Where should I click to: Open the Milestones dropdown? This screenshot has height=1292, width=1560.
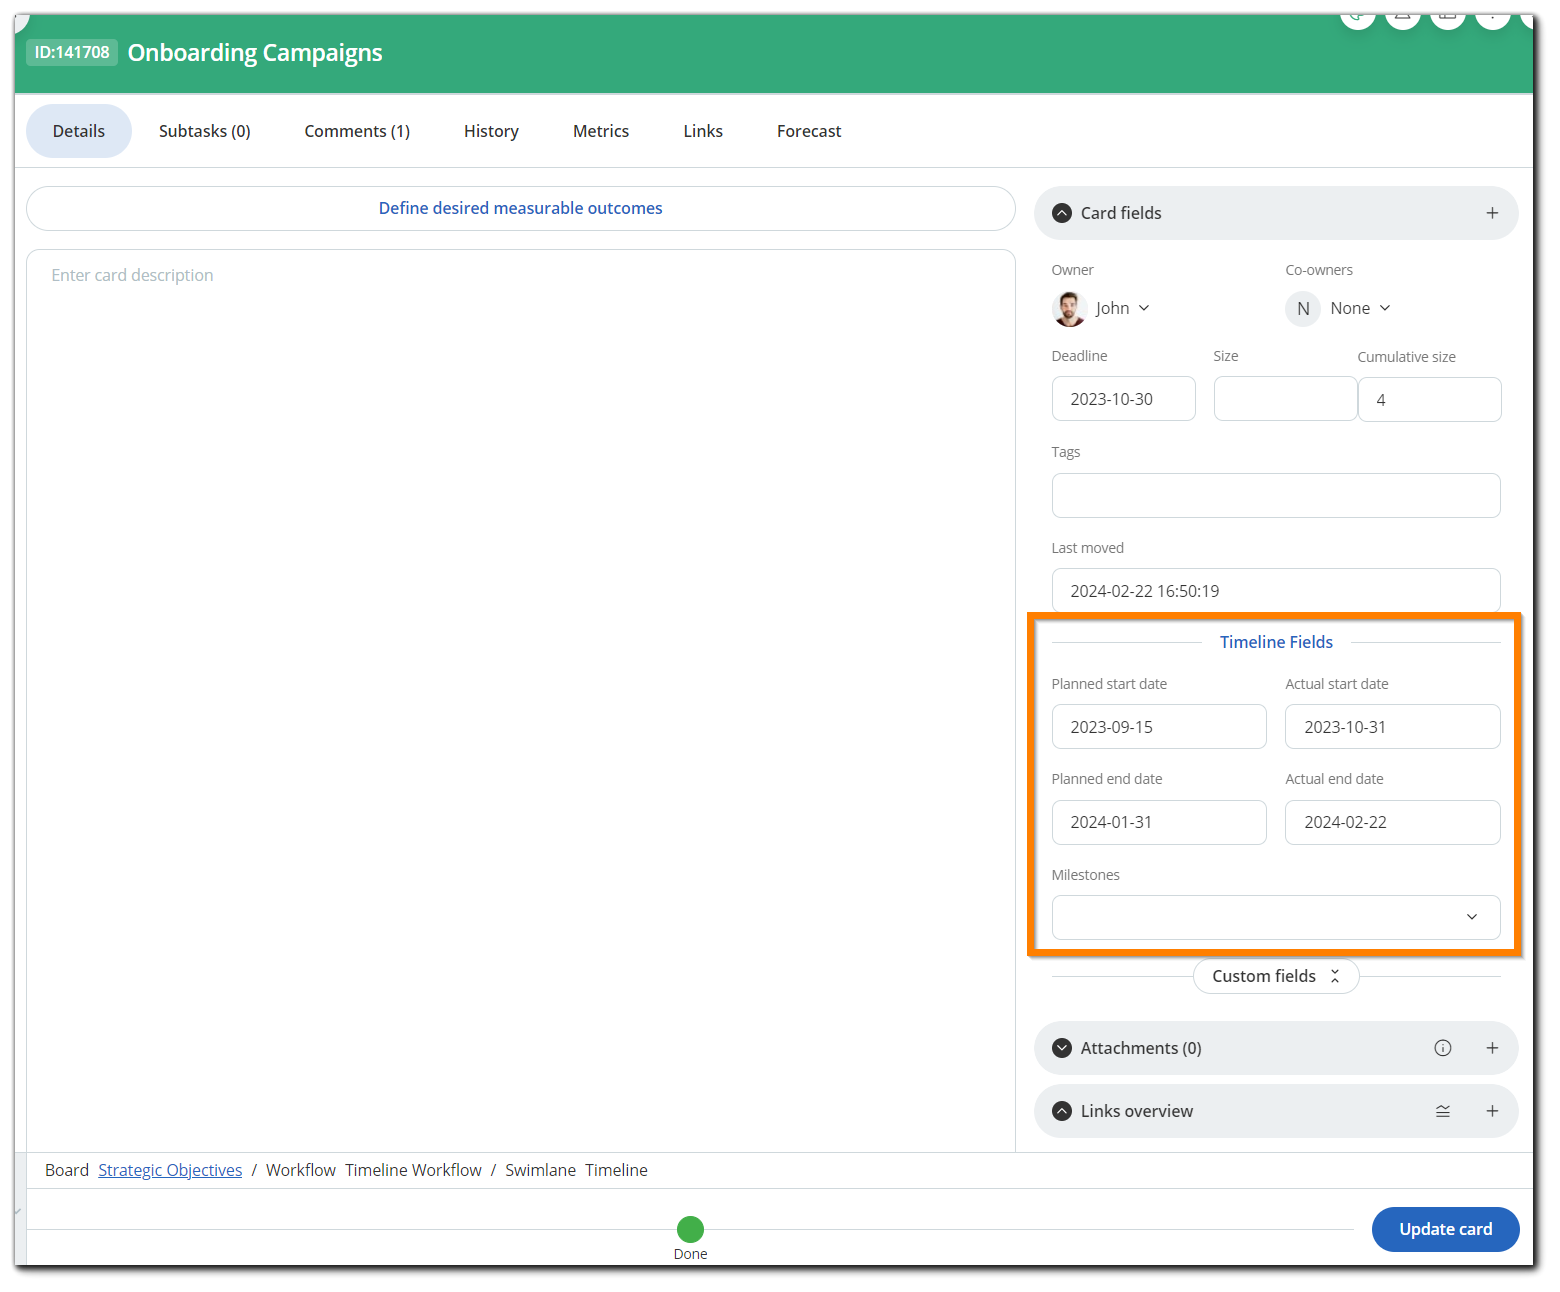(1470, 917)
